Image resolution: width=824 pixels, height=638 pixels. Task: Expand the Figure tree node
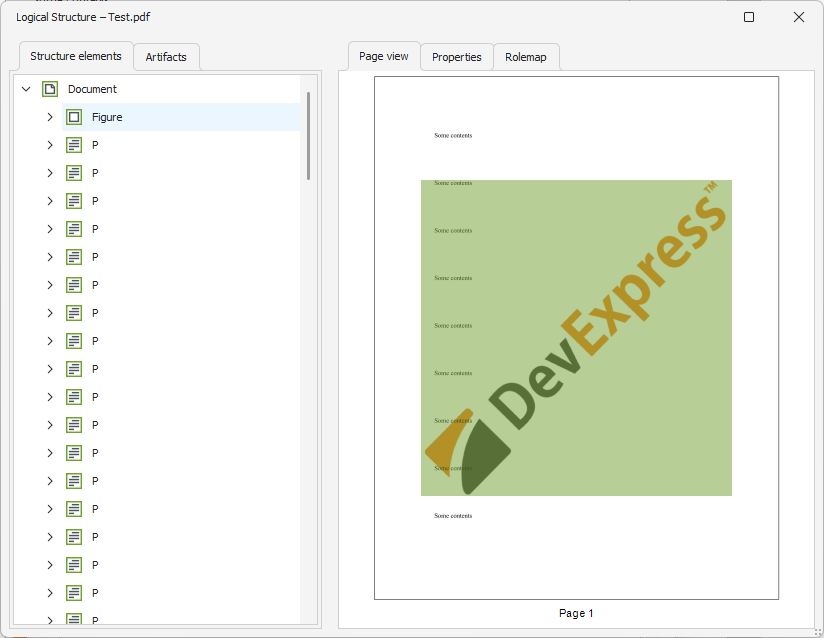(50, 116)
